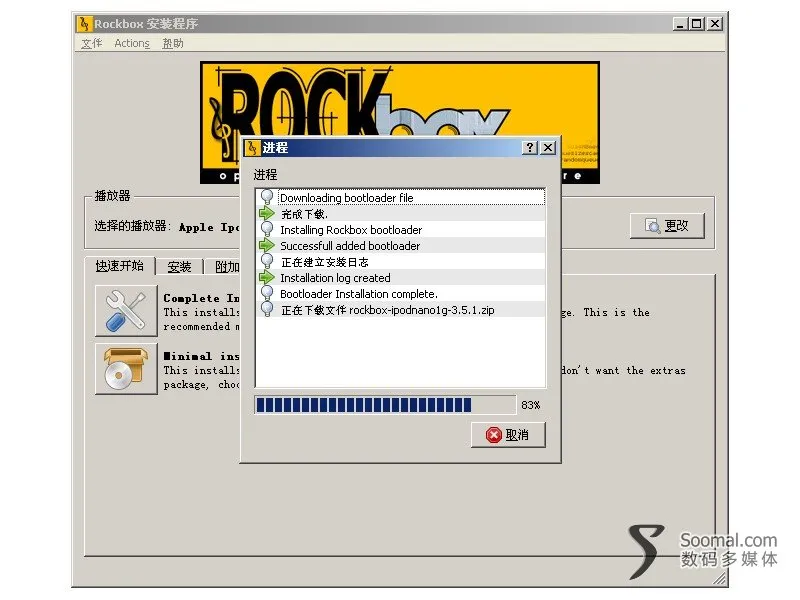This screenshot has height=600, width=800.
Task: Click the lightbulb icon beside 'Installing Rockbox bootloader'
Action: tap(267, 229)
